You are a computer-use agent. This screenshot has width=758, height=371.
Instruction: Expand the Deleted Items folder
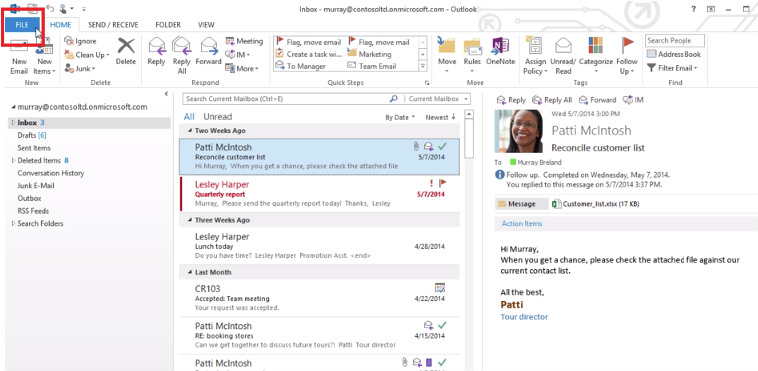13,161
